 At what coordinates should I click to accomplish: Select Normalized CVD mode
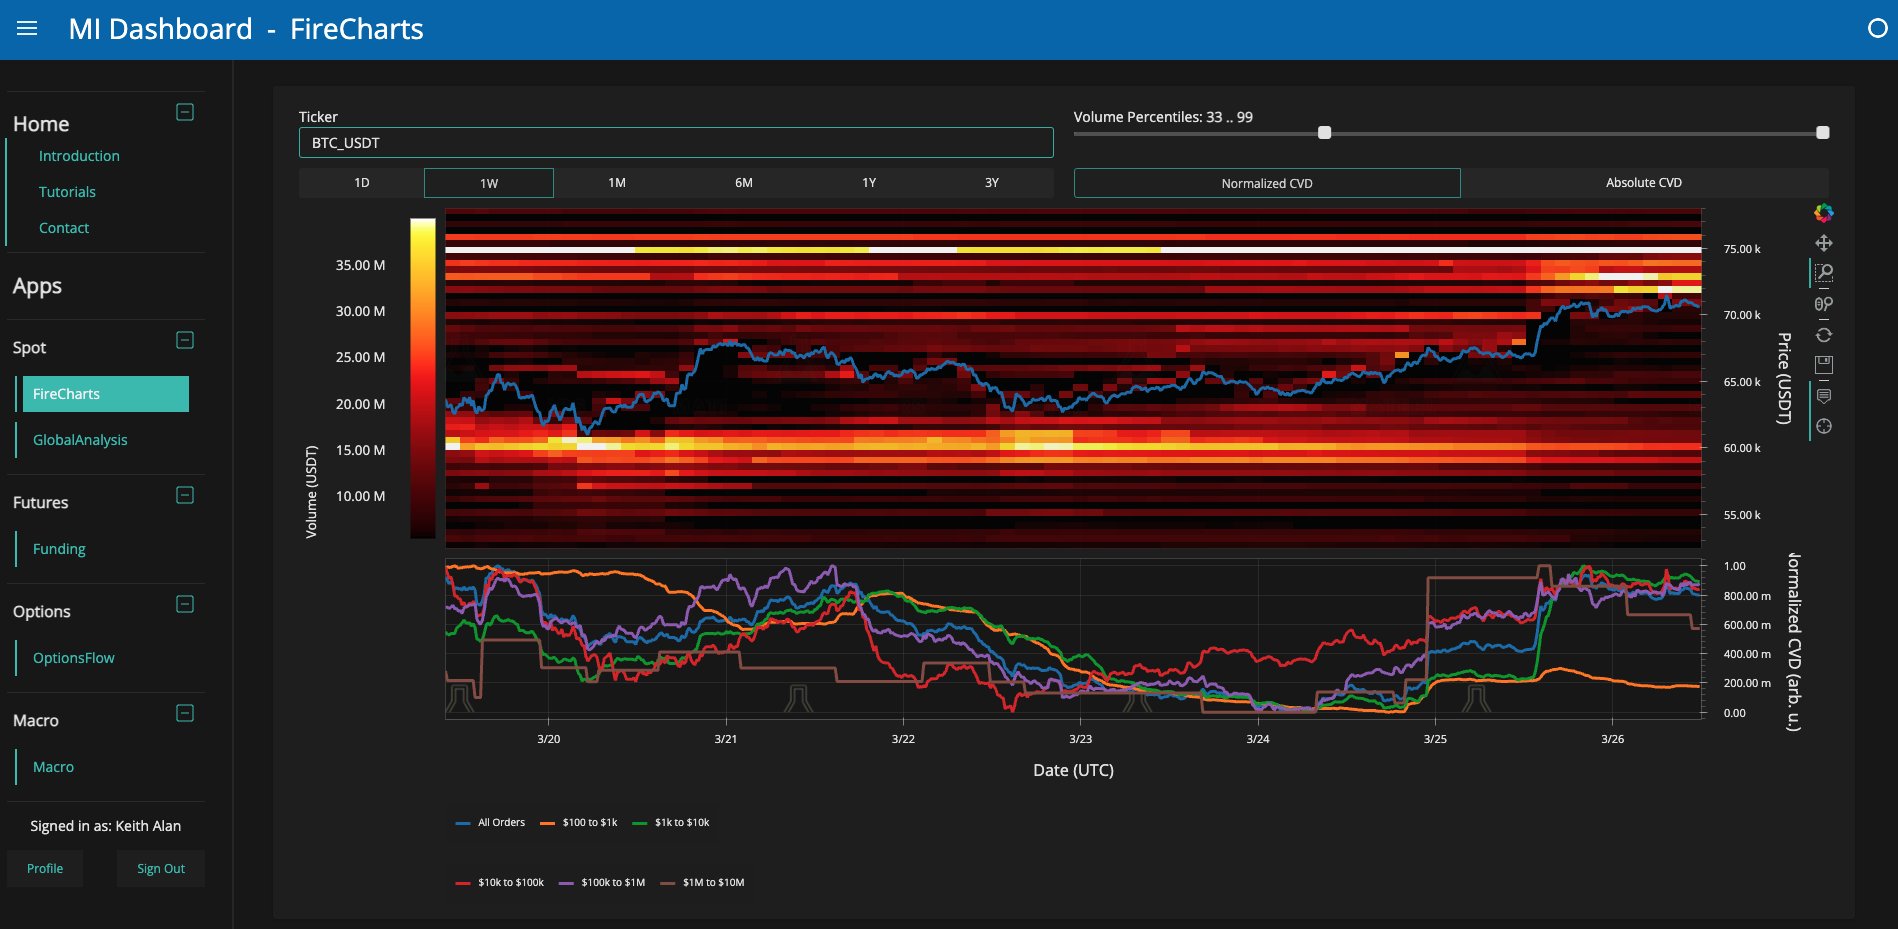1267,183
